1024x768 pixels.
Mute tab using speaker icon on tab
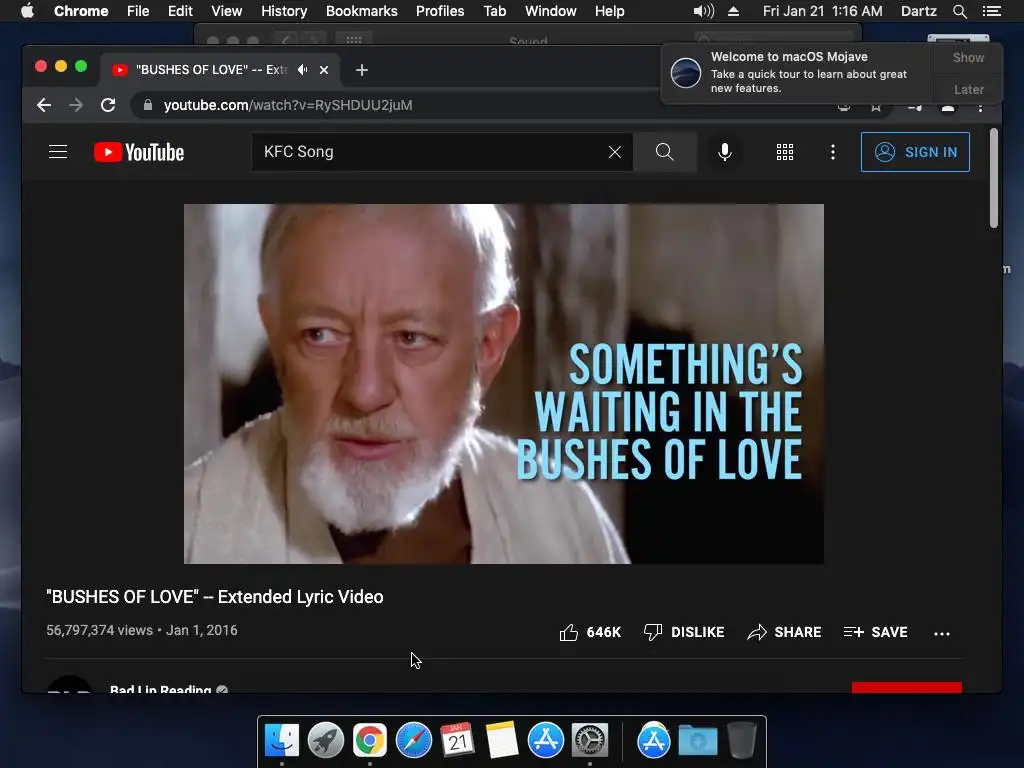coord(302,69)
